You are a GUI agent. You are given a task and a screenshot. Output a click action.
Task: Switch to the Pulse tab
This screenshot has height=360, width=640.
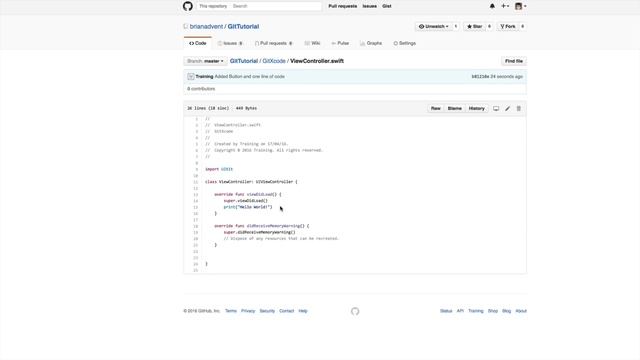tap(340, 43)
